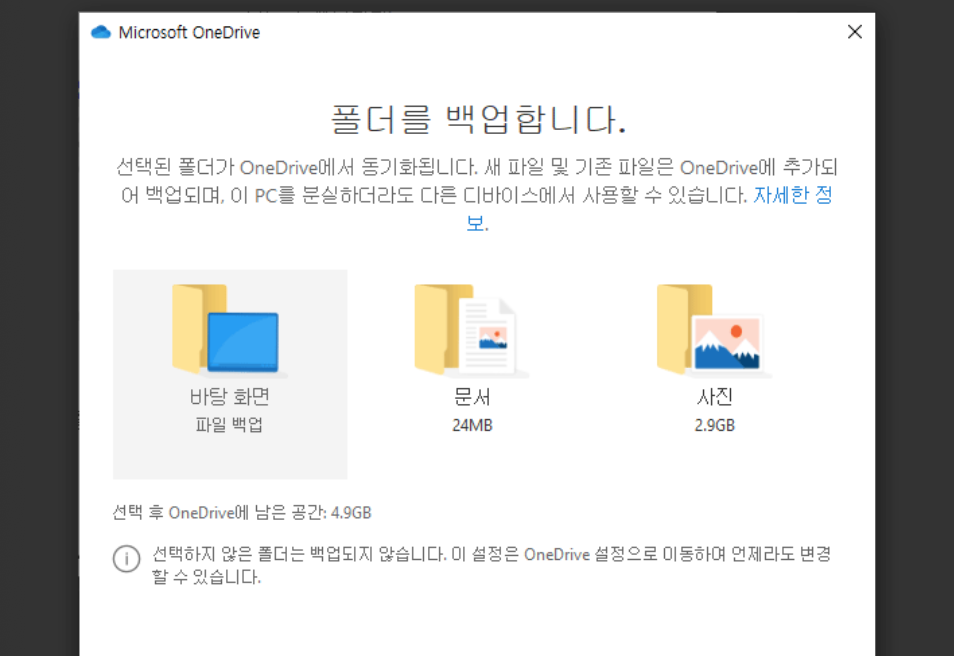
Task: Click the Microsoft OneDrive title text
Action: [x=189, y=32]
